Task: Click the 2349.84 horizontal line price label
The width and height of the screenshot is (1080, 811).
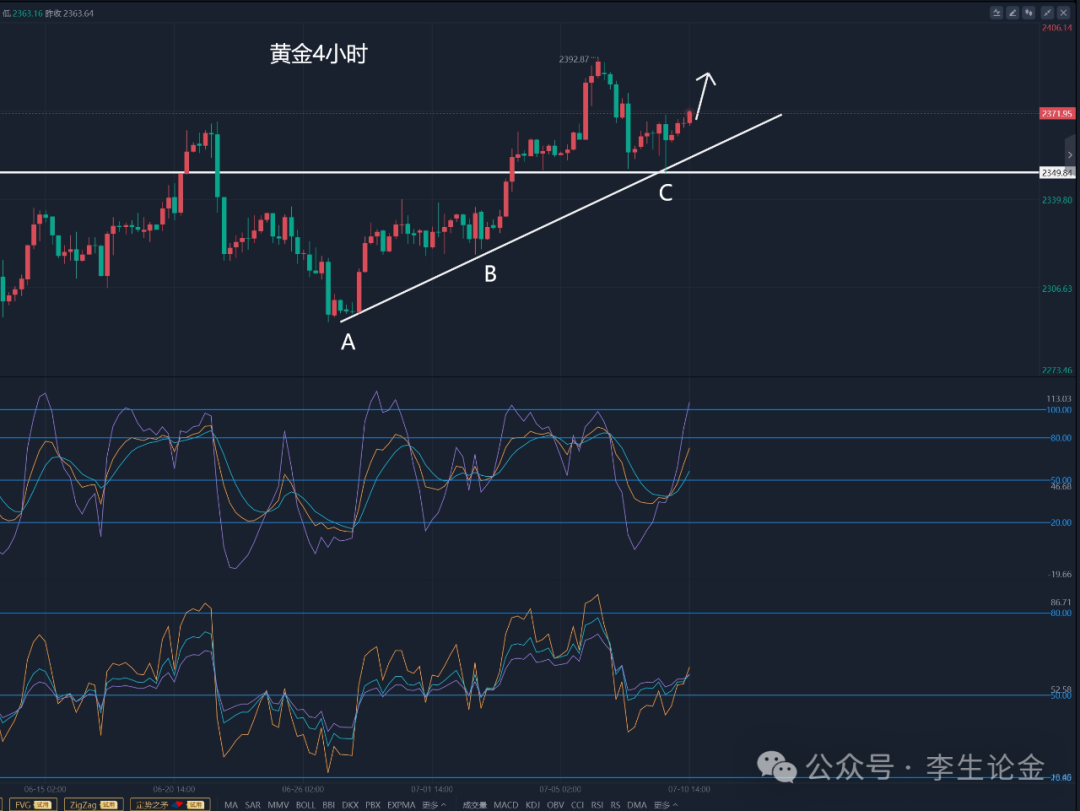Action: click(x=1057, y=172)
